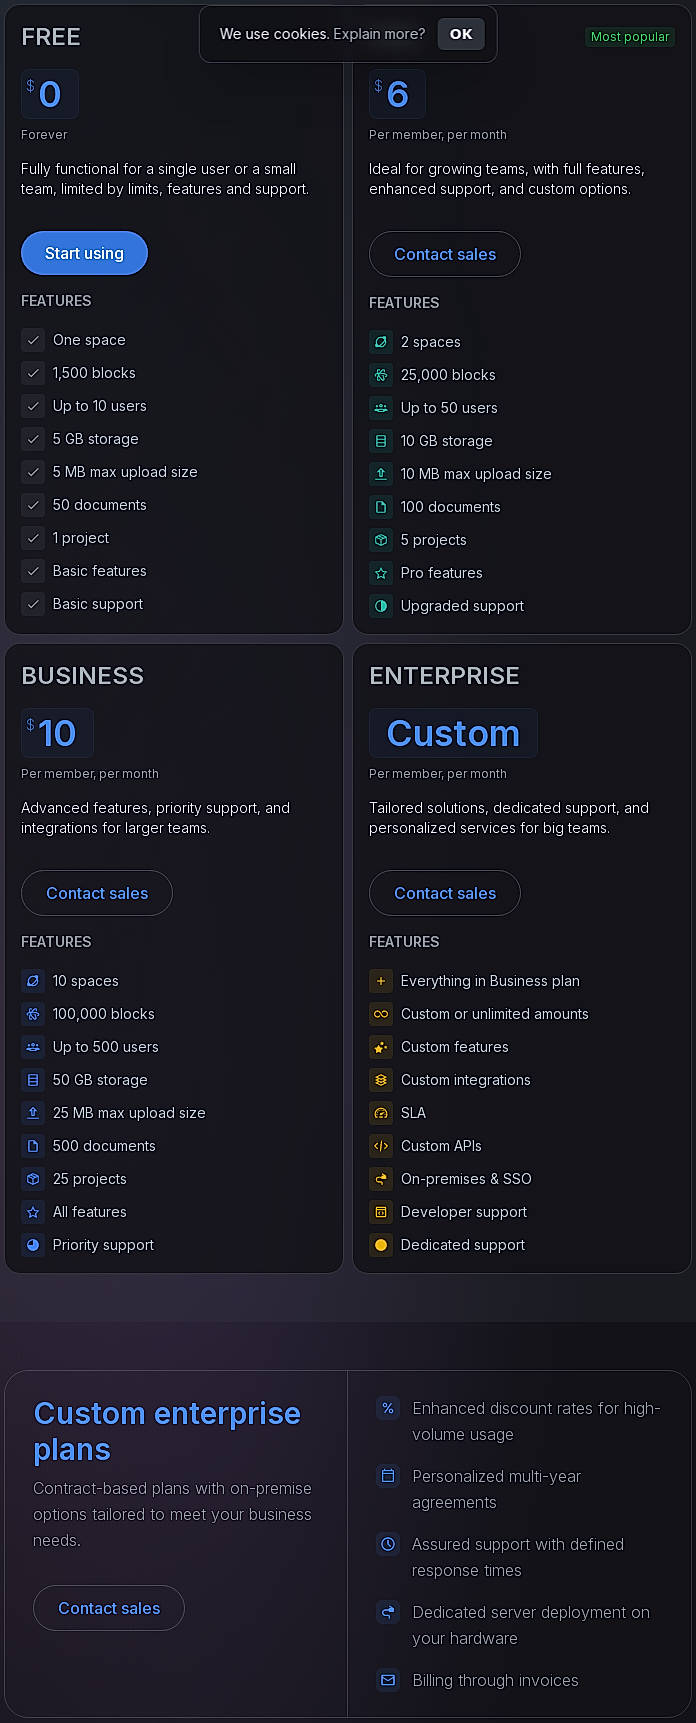
Task: Click the envelope icon beside Billing through invoices
Action: pyautogui.click(x=388, y=1681)
